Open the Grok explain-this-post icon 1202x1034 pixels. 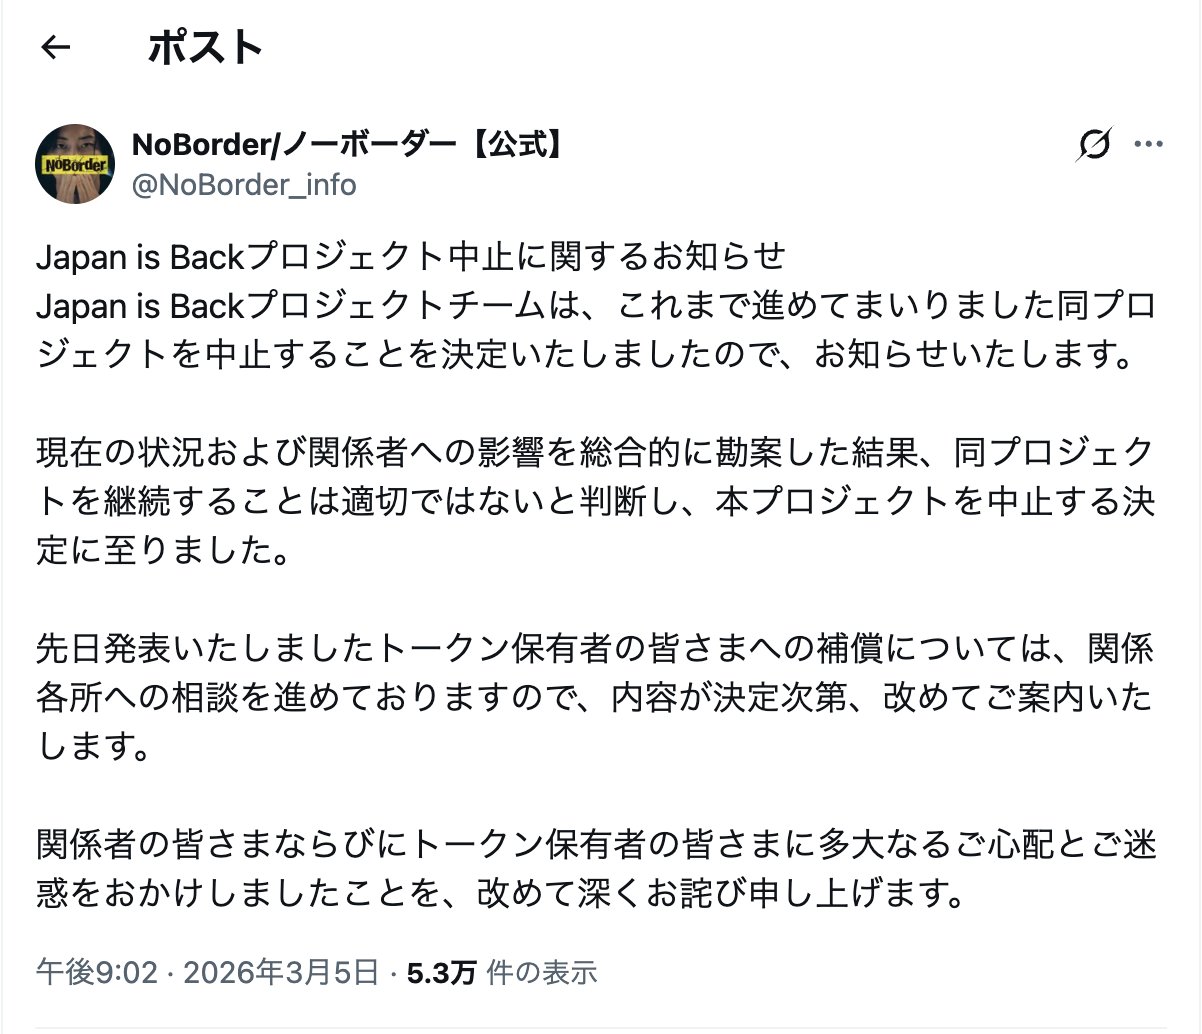click(x=1094, y=145)
